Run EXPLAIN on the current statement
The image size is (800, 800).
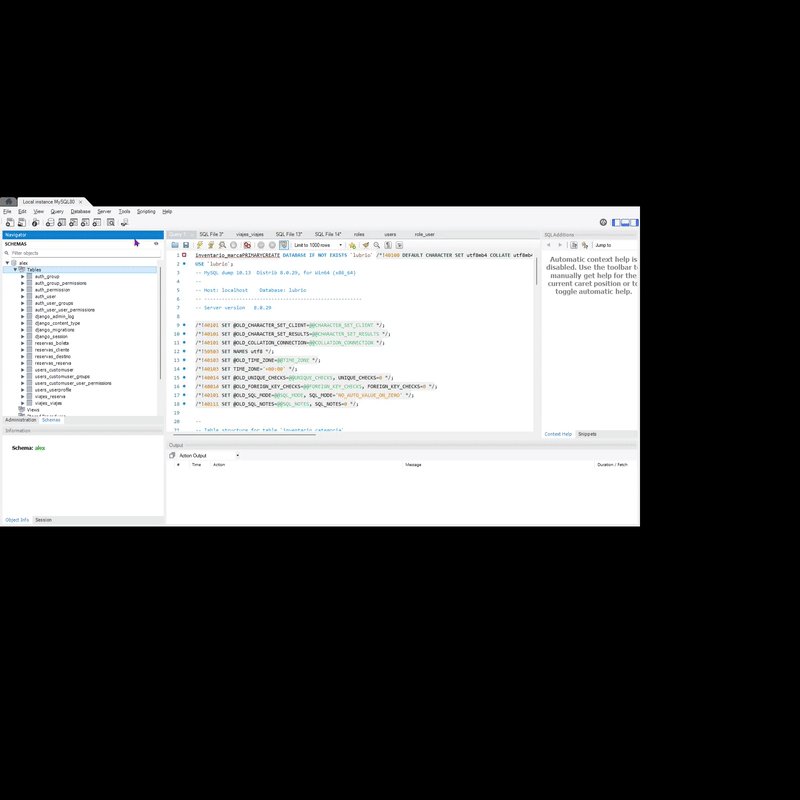222,245
